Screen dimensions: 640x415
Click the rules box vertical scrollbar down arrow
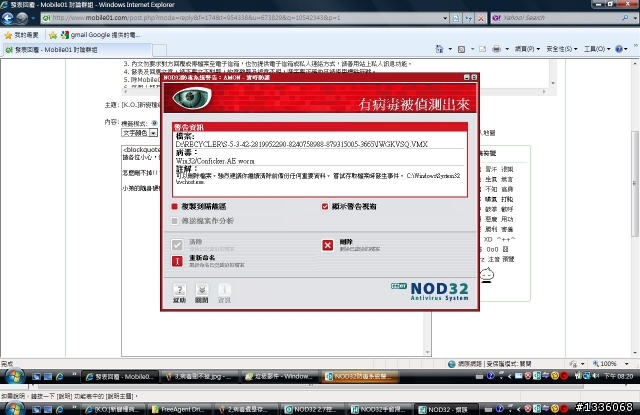click(x=553, y=83)
